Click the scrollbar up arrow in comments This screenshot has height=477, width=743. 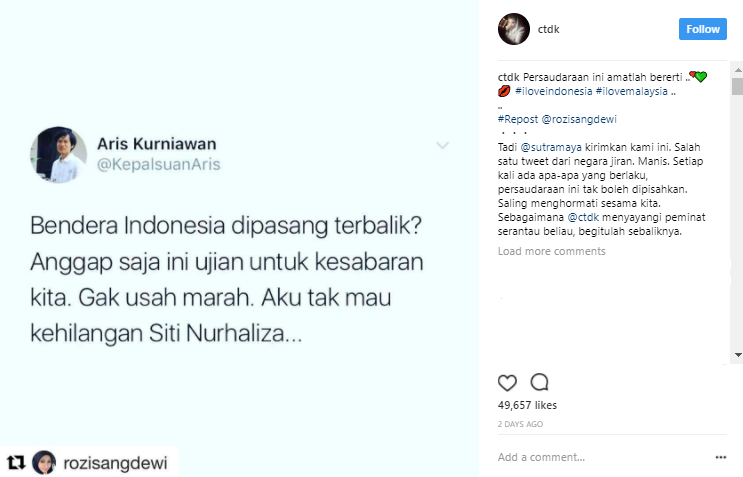tap(738, 70)
